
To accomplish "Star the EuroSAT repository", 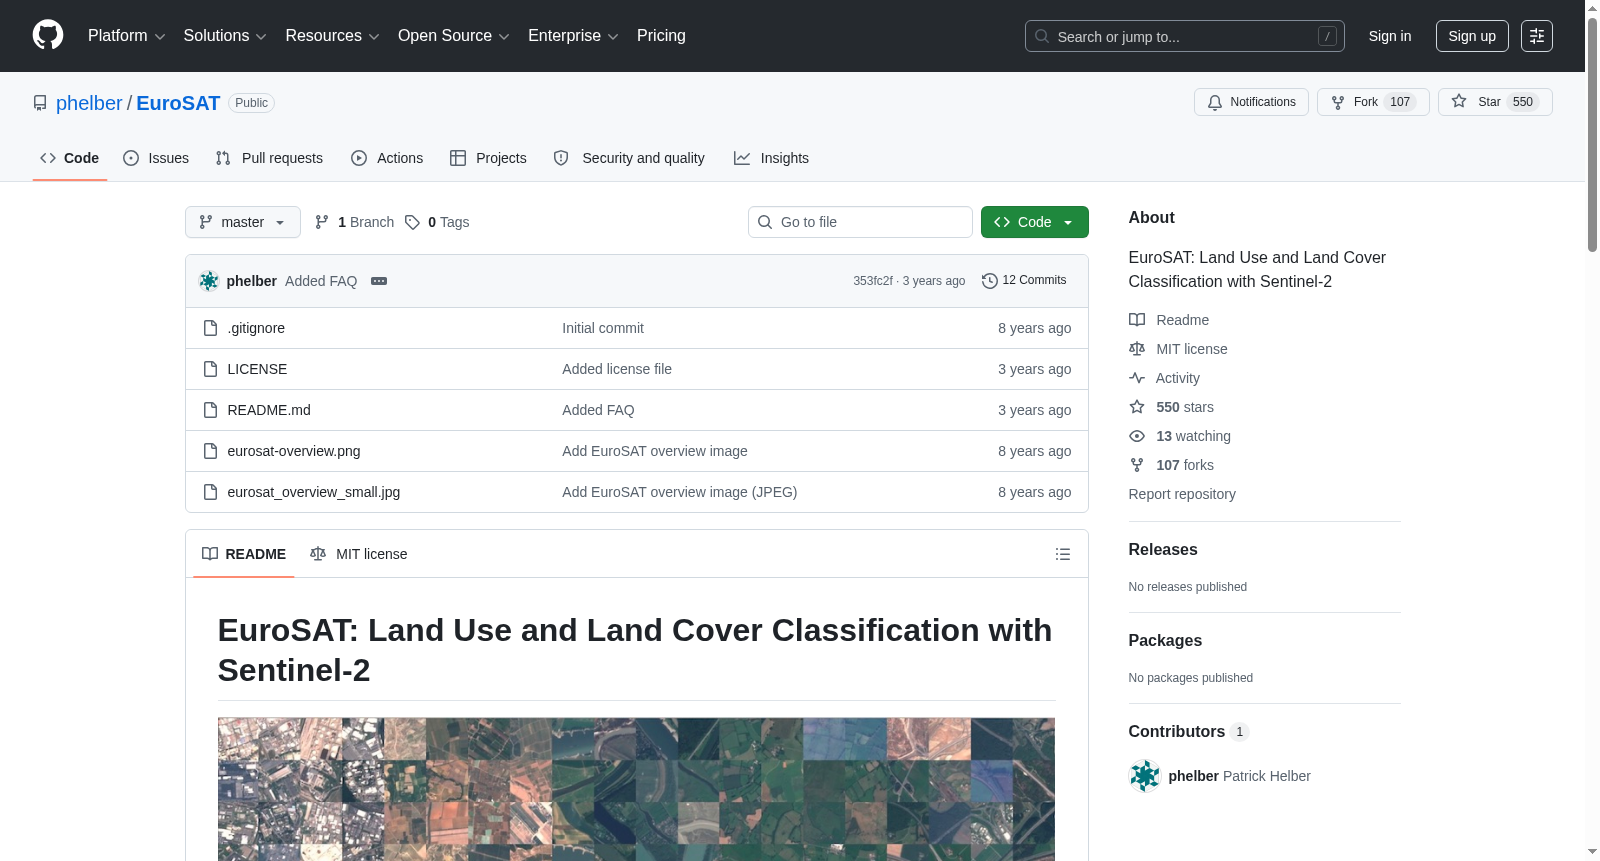I will click(x=1495, y=102).
